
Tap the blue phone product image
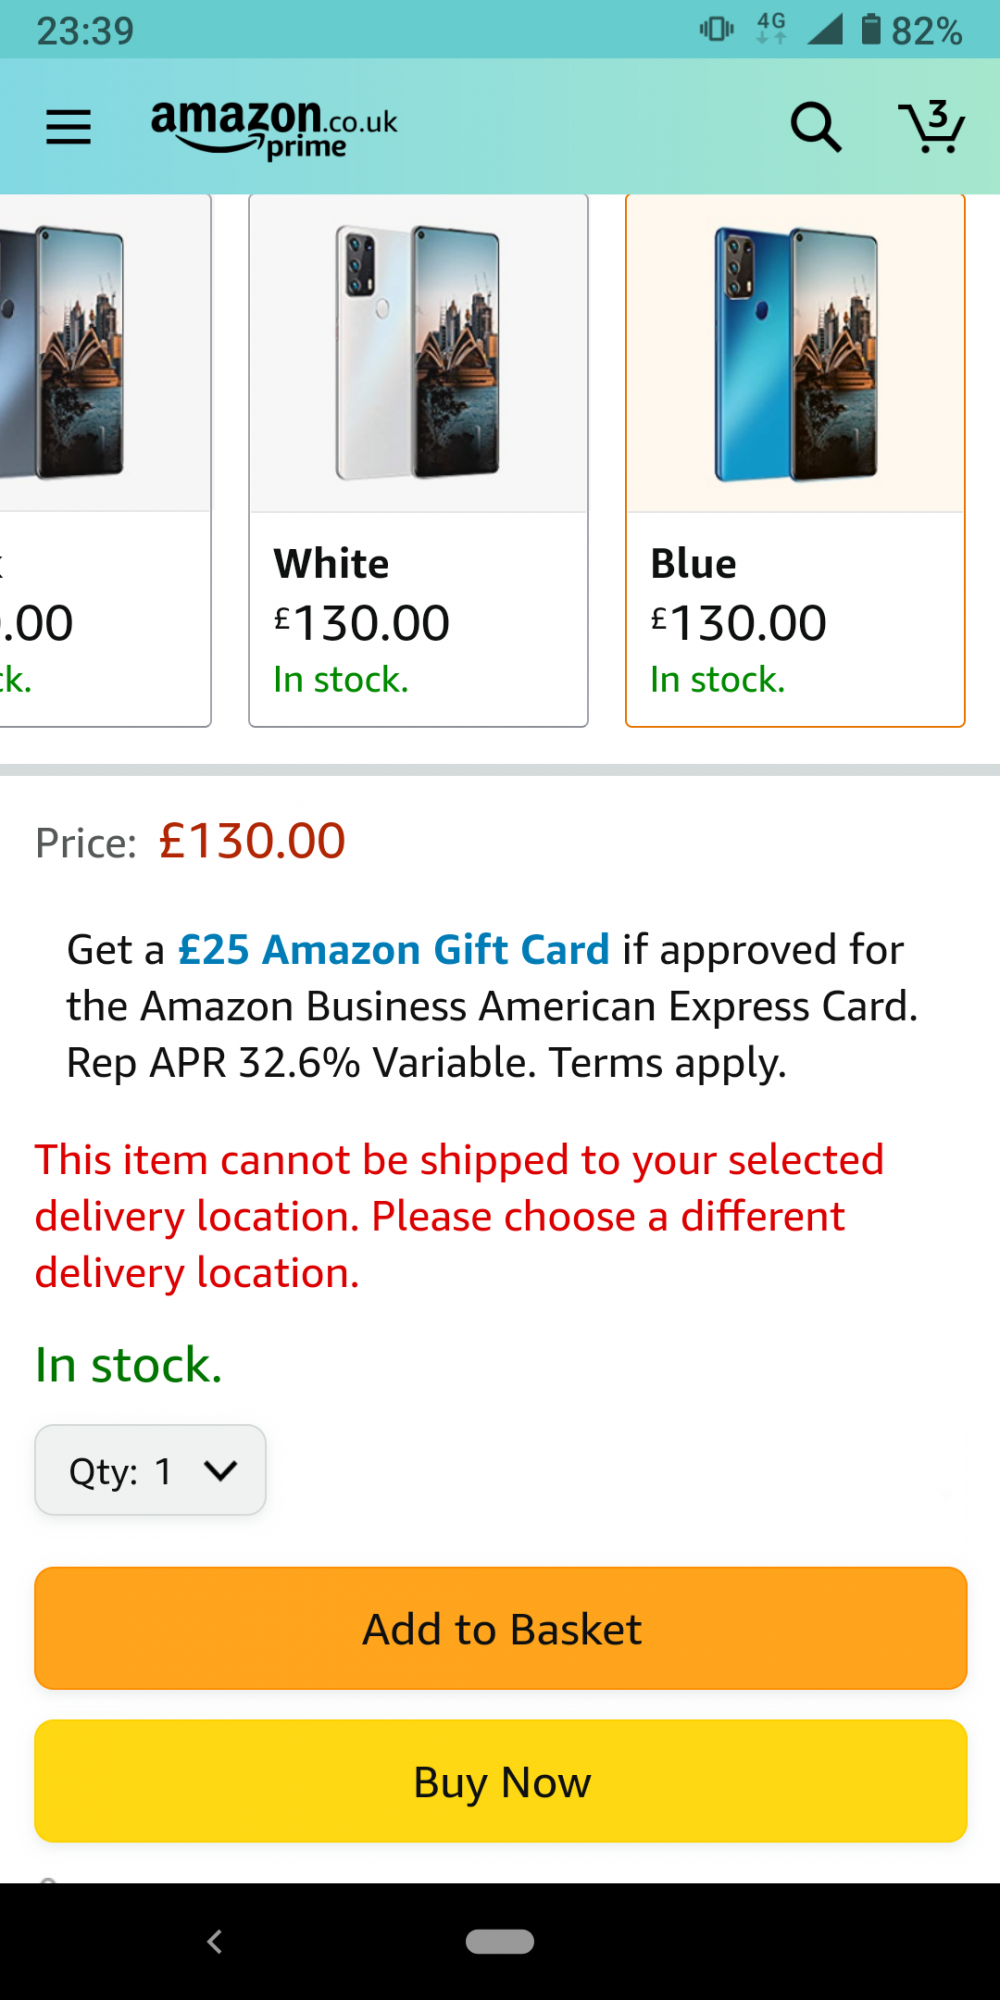tap(795, 353)
